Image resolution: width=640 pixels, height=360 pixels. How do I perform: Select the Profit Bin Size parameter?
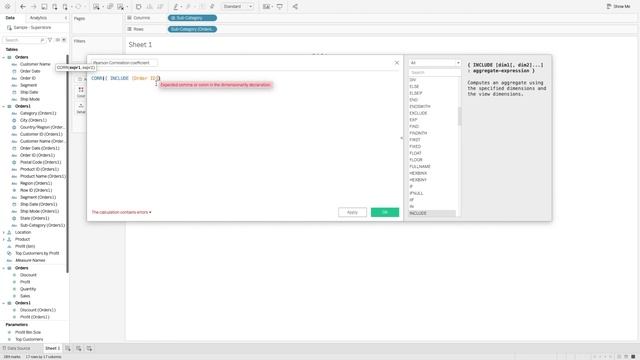[x=28, y=332]
